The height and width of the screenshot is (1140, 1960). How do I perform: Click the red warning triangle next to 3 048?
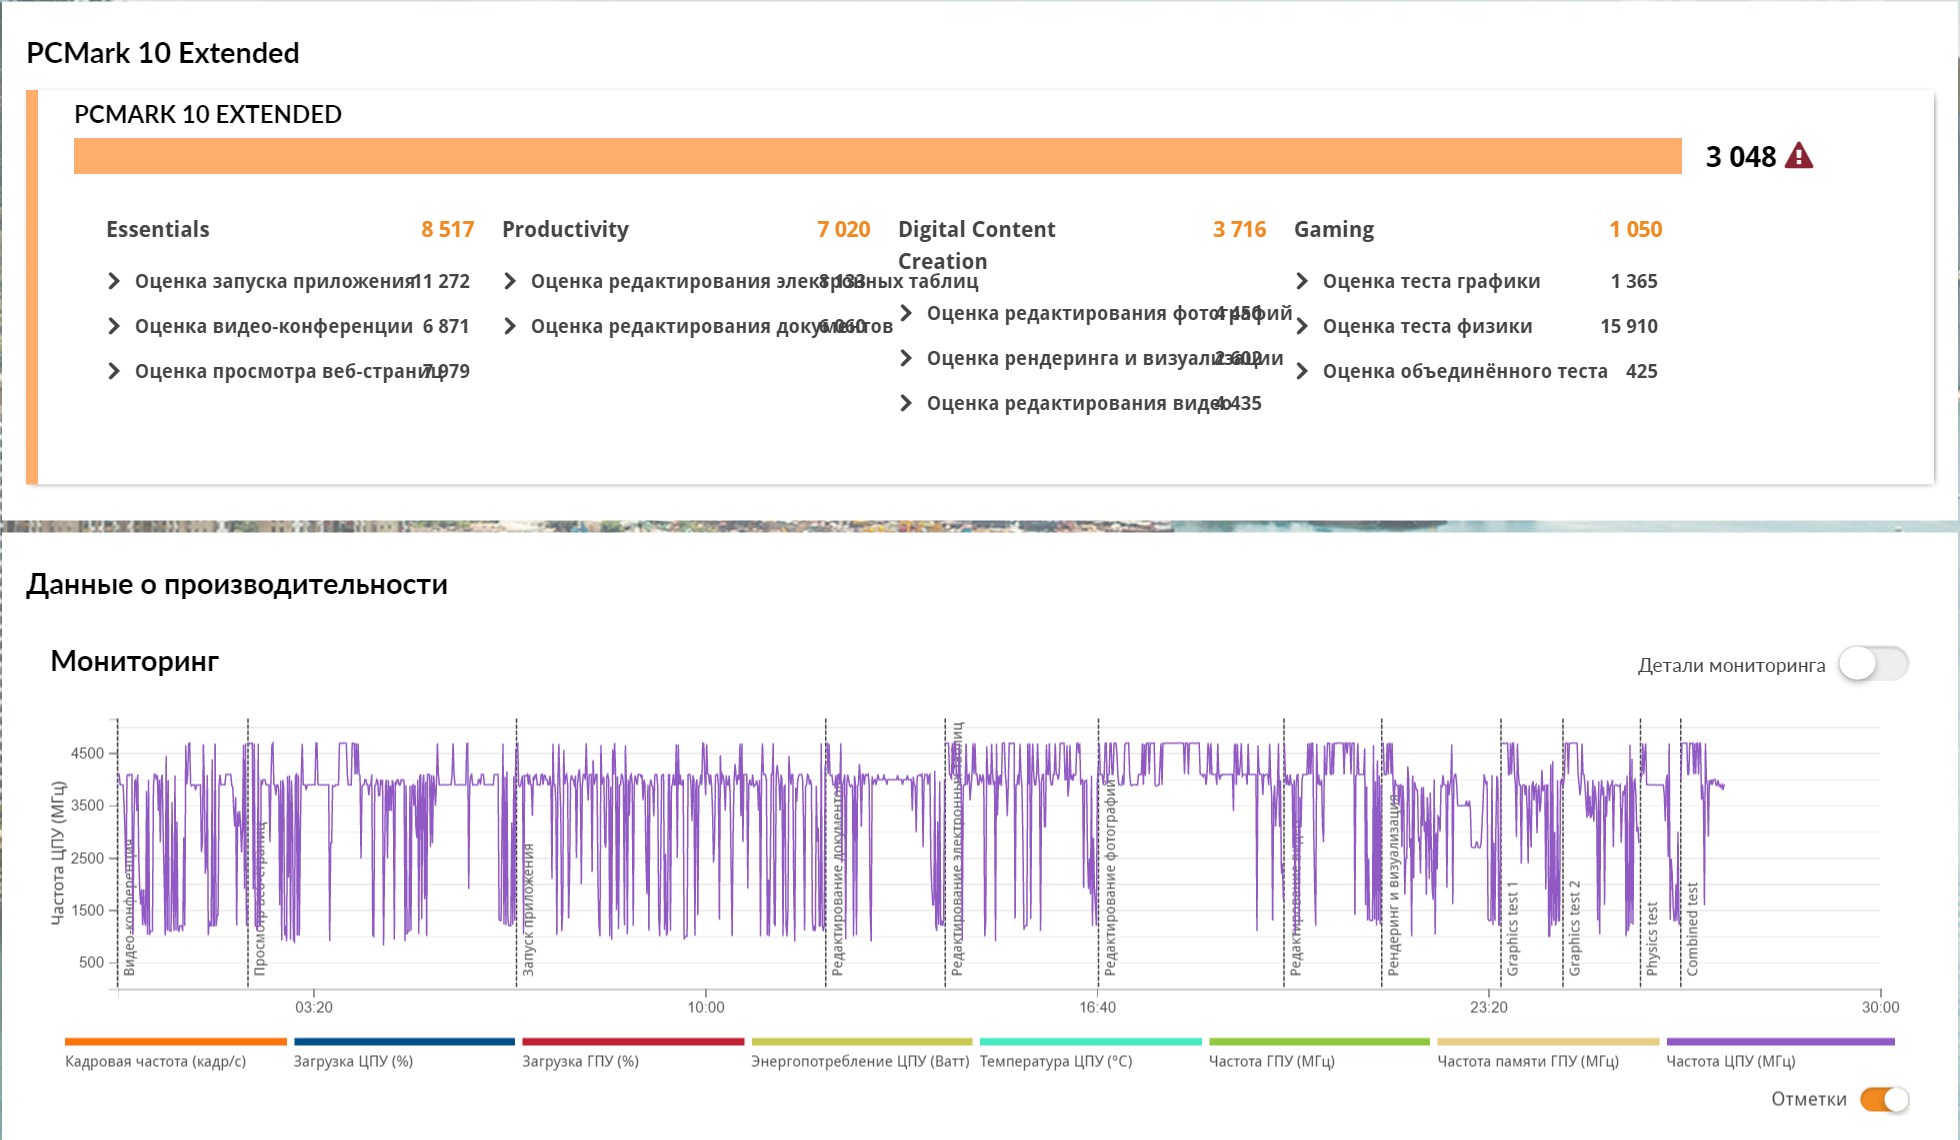[1798, 157]
